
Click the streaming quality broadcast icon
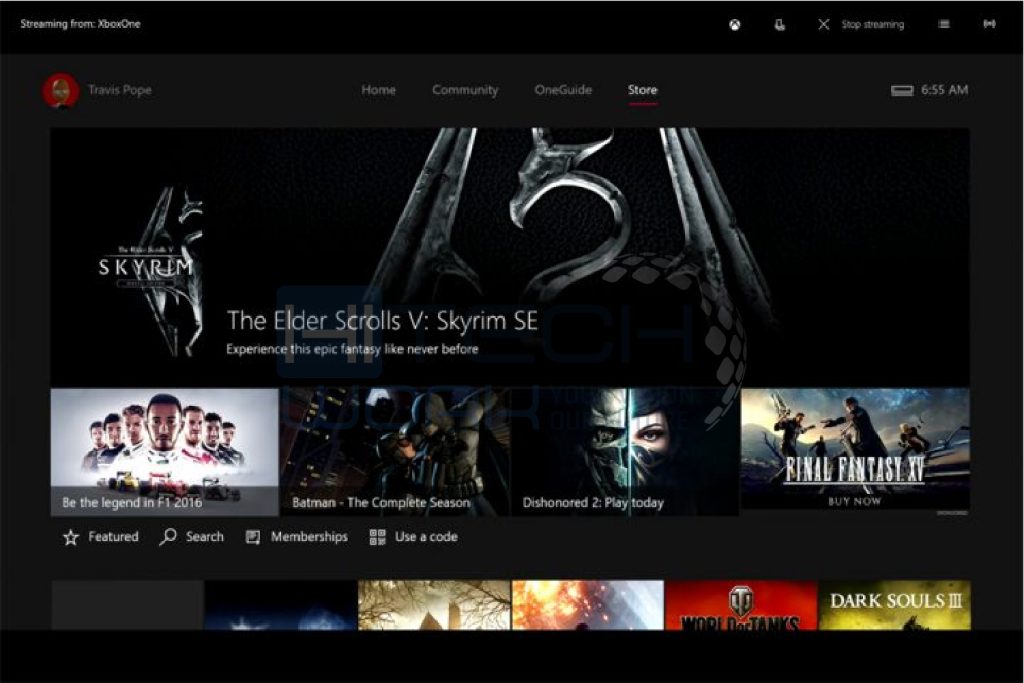pos(989,24)
